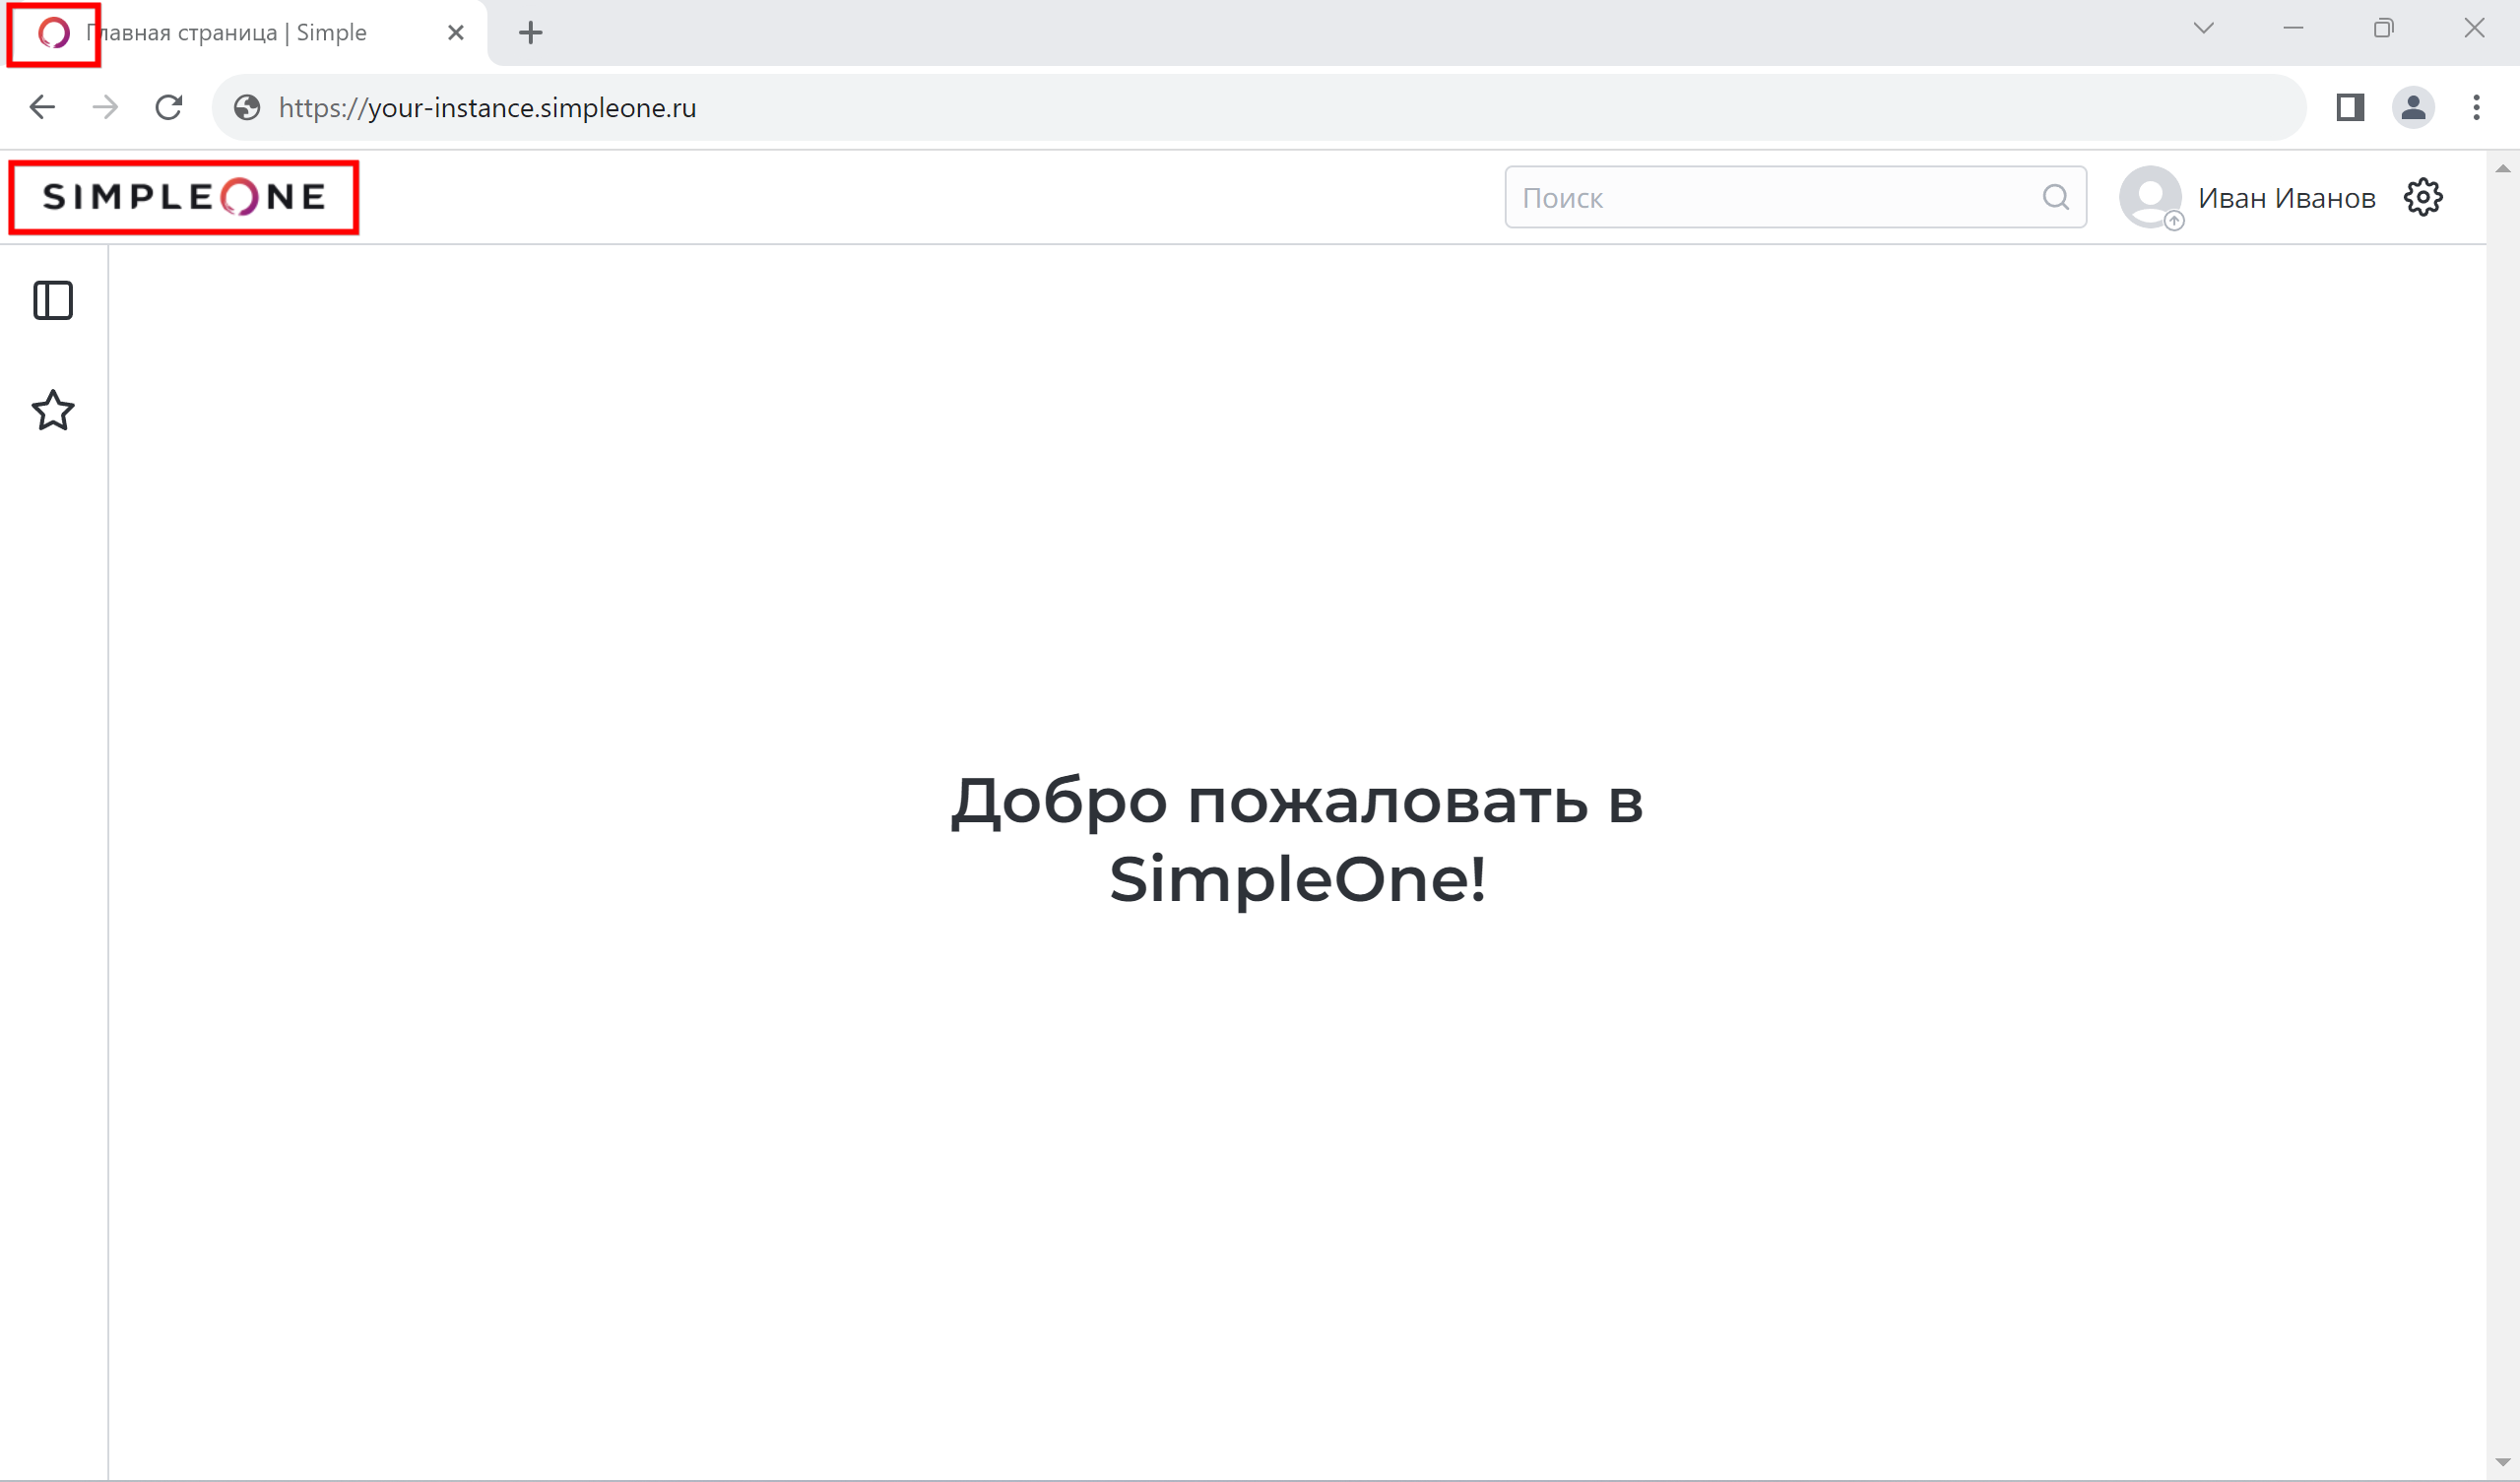Screen dimensions: 2520x1482
Task: Click the browser back arrow
Action: [x=42, y=107]
